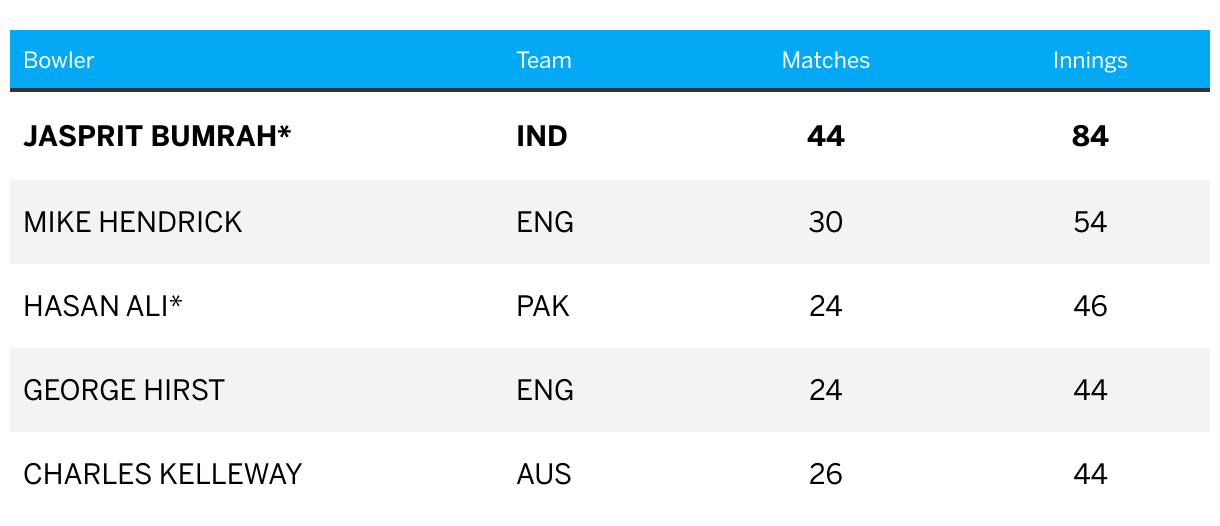Select the JASPRIT BUMRAH* bowler name

157,136
